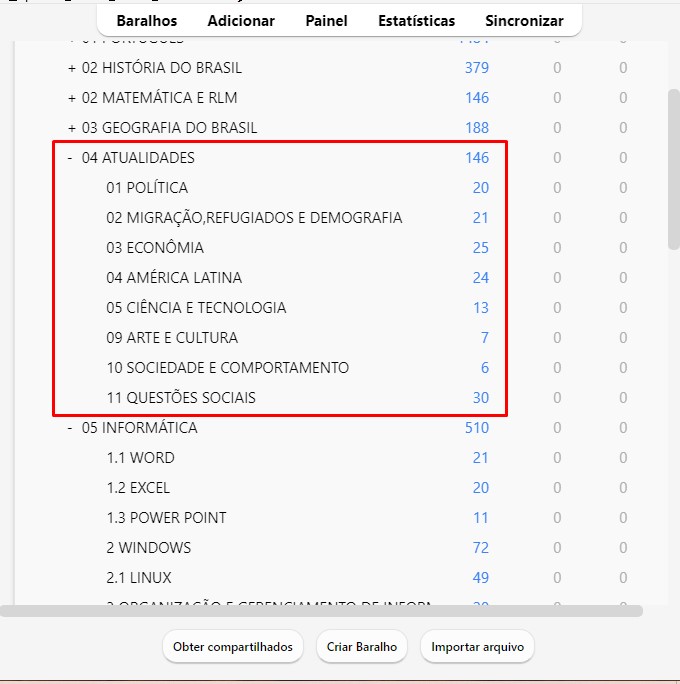Open the Adicionar menu item
680x684 pixels.
(241, 21)
